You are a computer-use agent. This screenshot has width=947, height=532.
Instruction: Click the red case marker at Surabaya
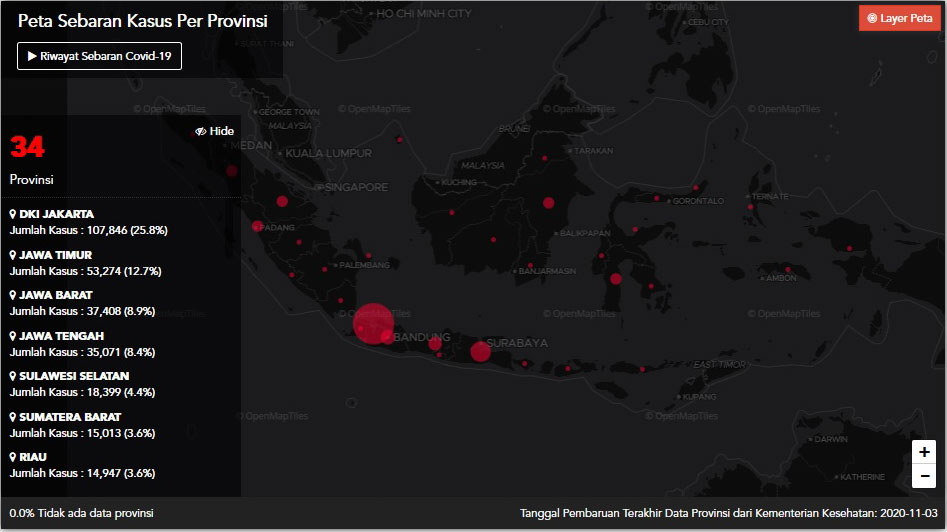pos(480,351)
